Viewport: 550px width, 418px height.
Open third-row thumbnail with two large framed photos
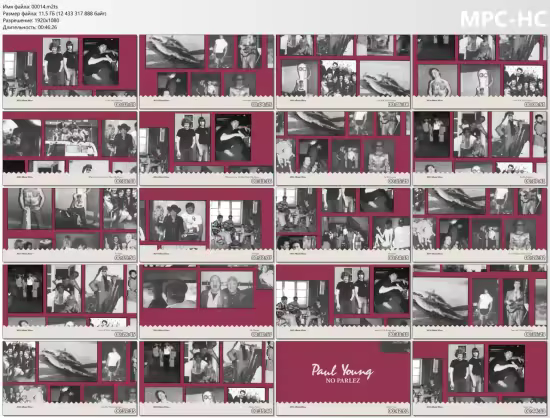(206, 225)
